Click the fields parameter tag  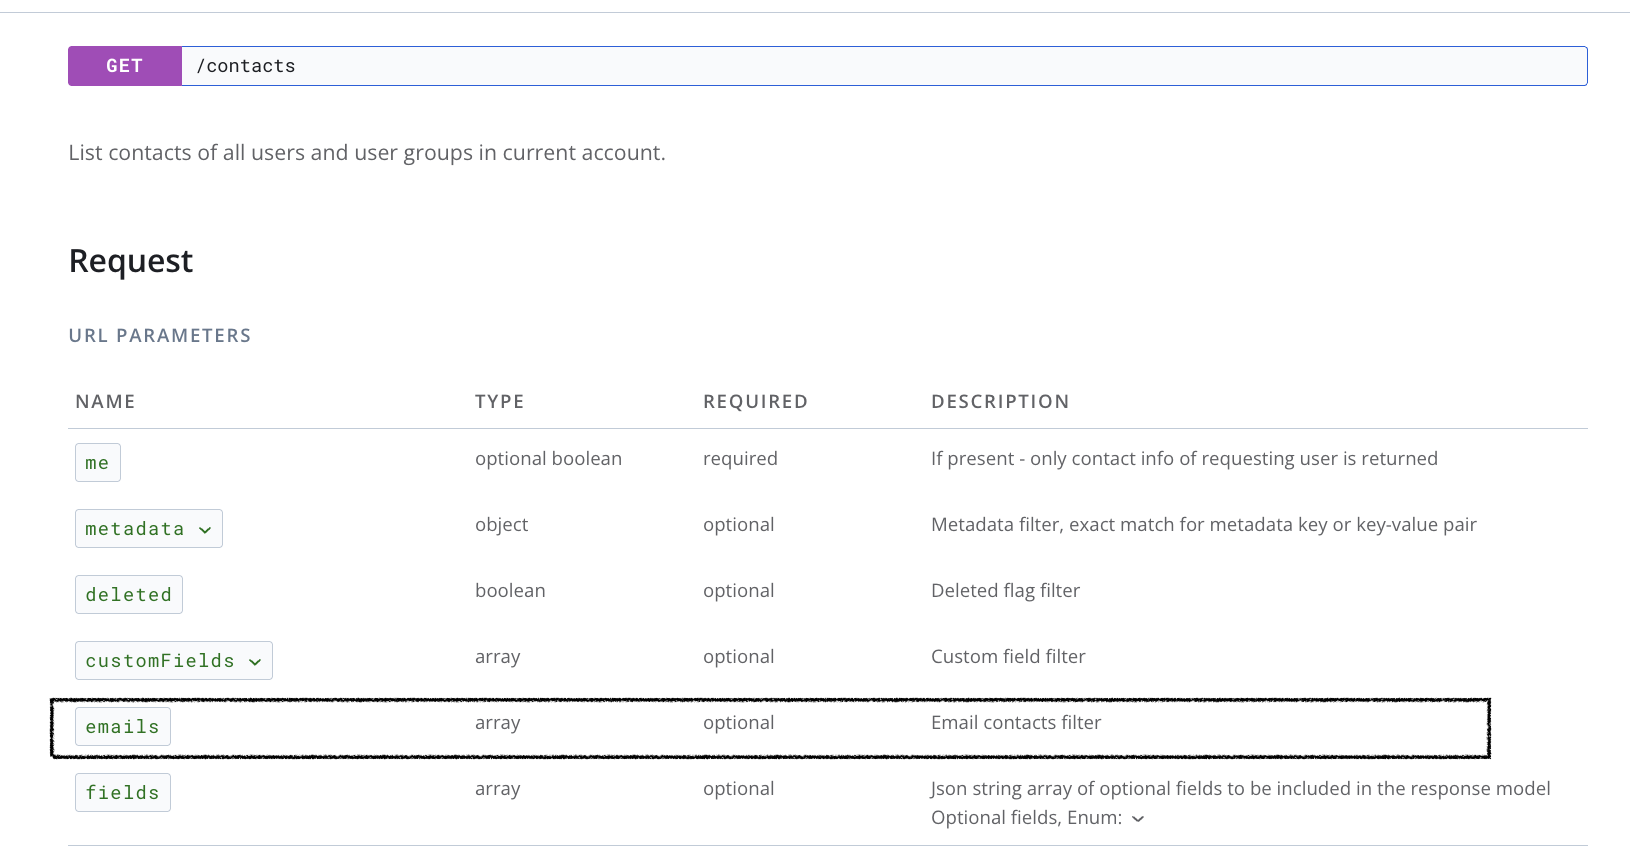coord(123,793)
